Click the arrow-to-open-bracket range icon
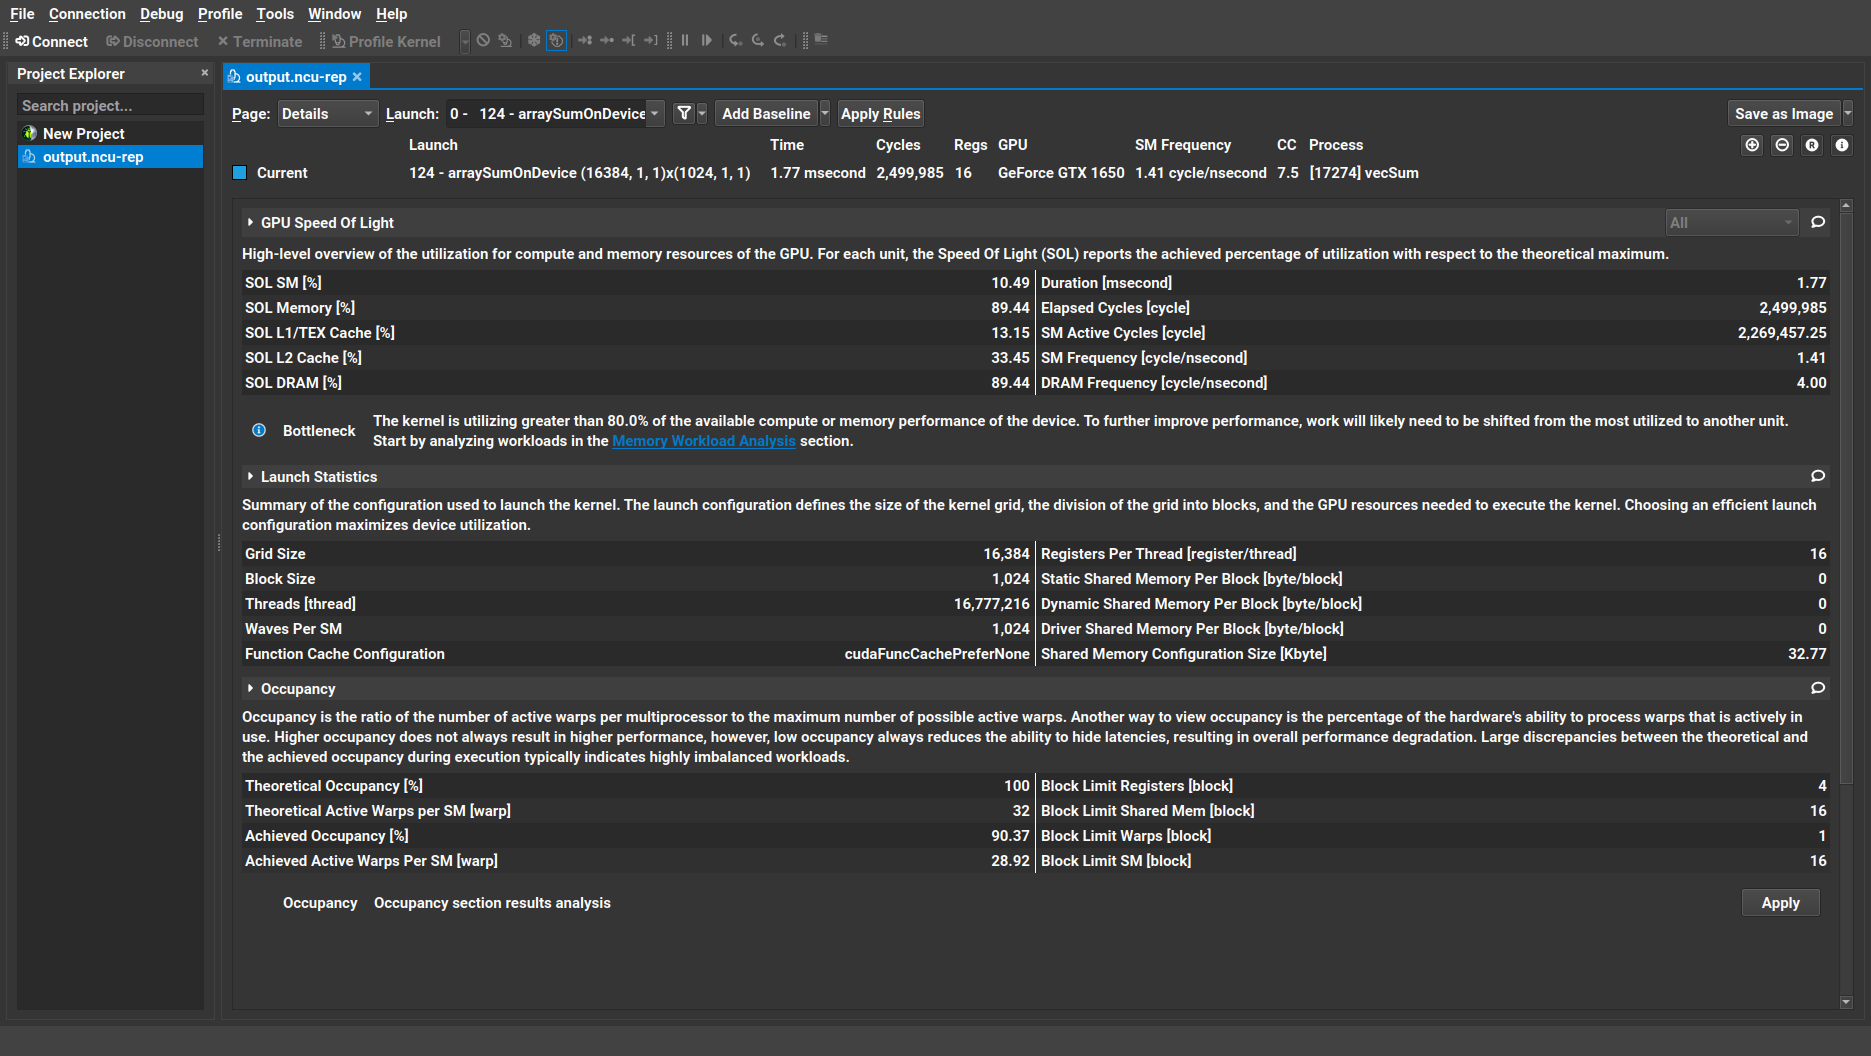This screenshot has width=1871, height=1056. [629, 40]
